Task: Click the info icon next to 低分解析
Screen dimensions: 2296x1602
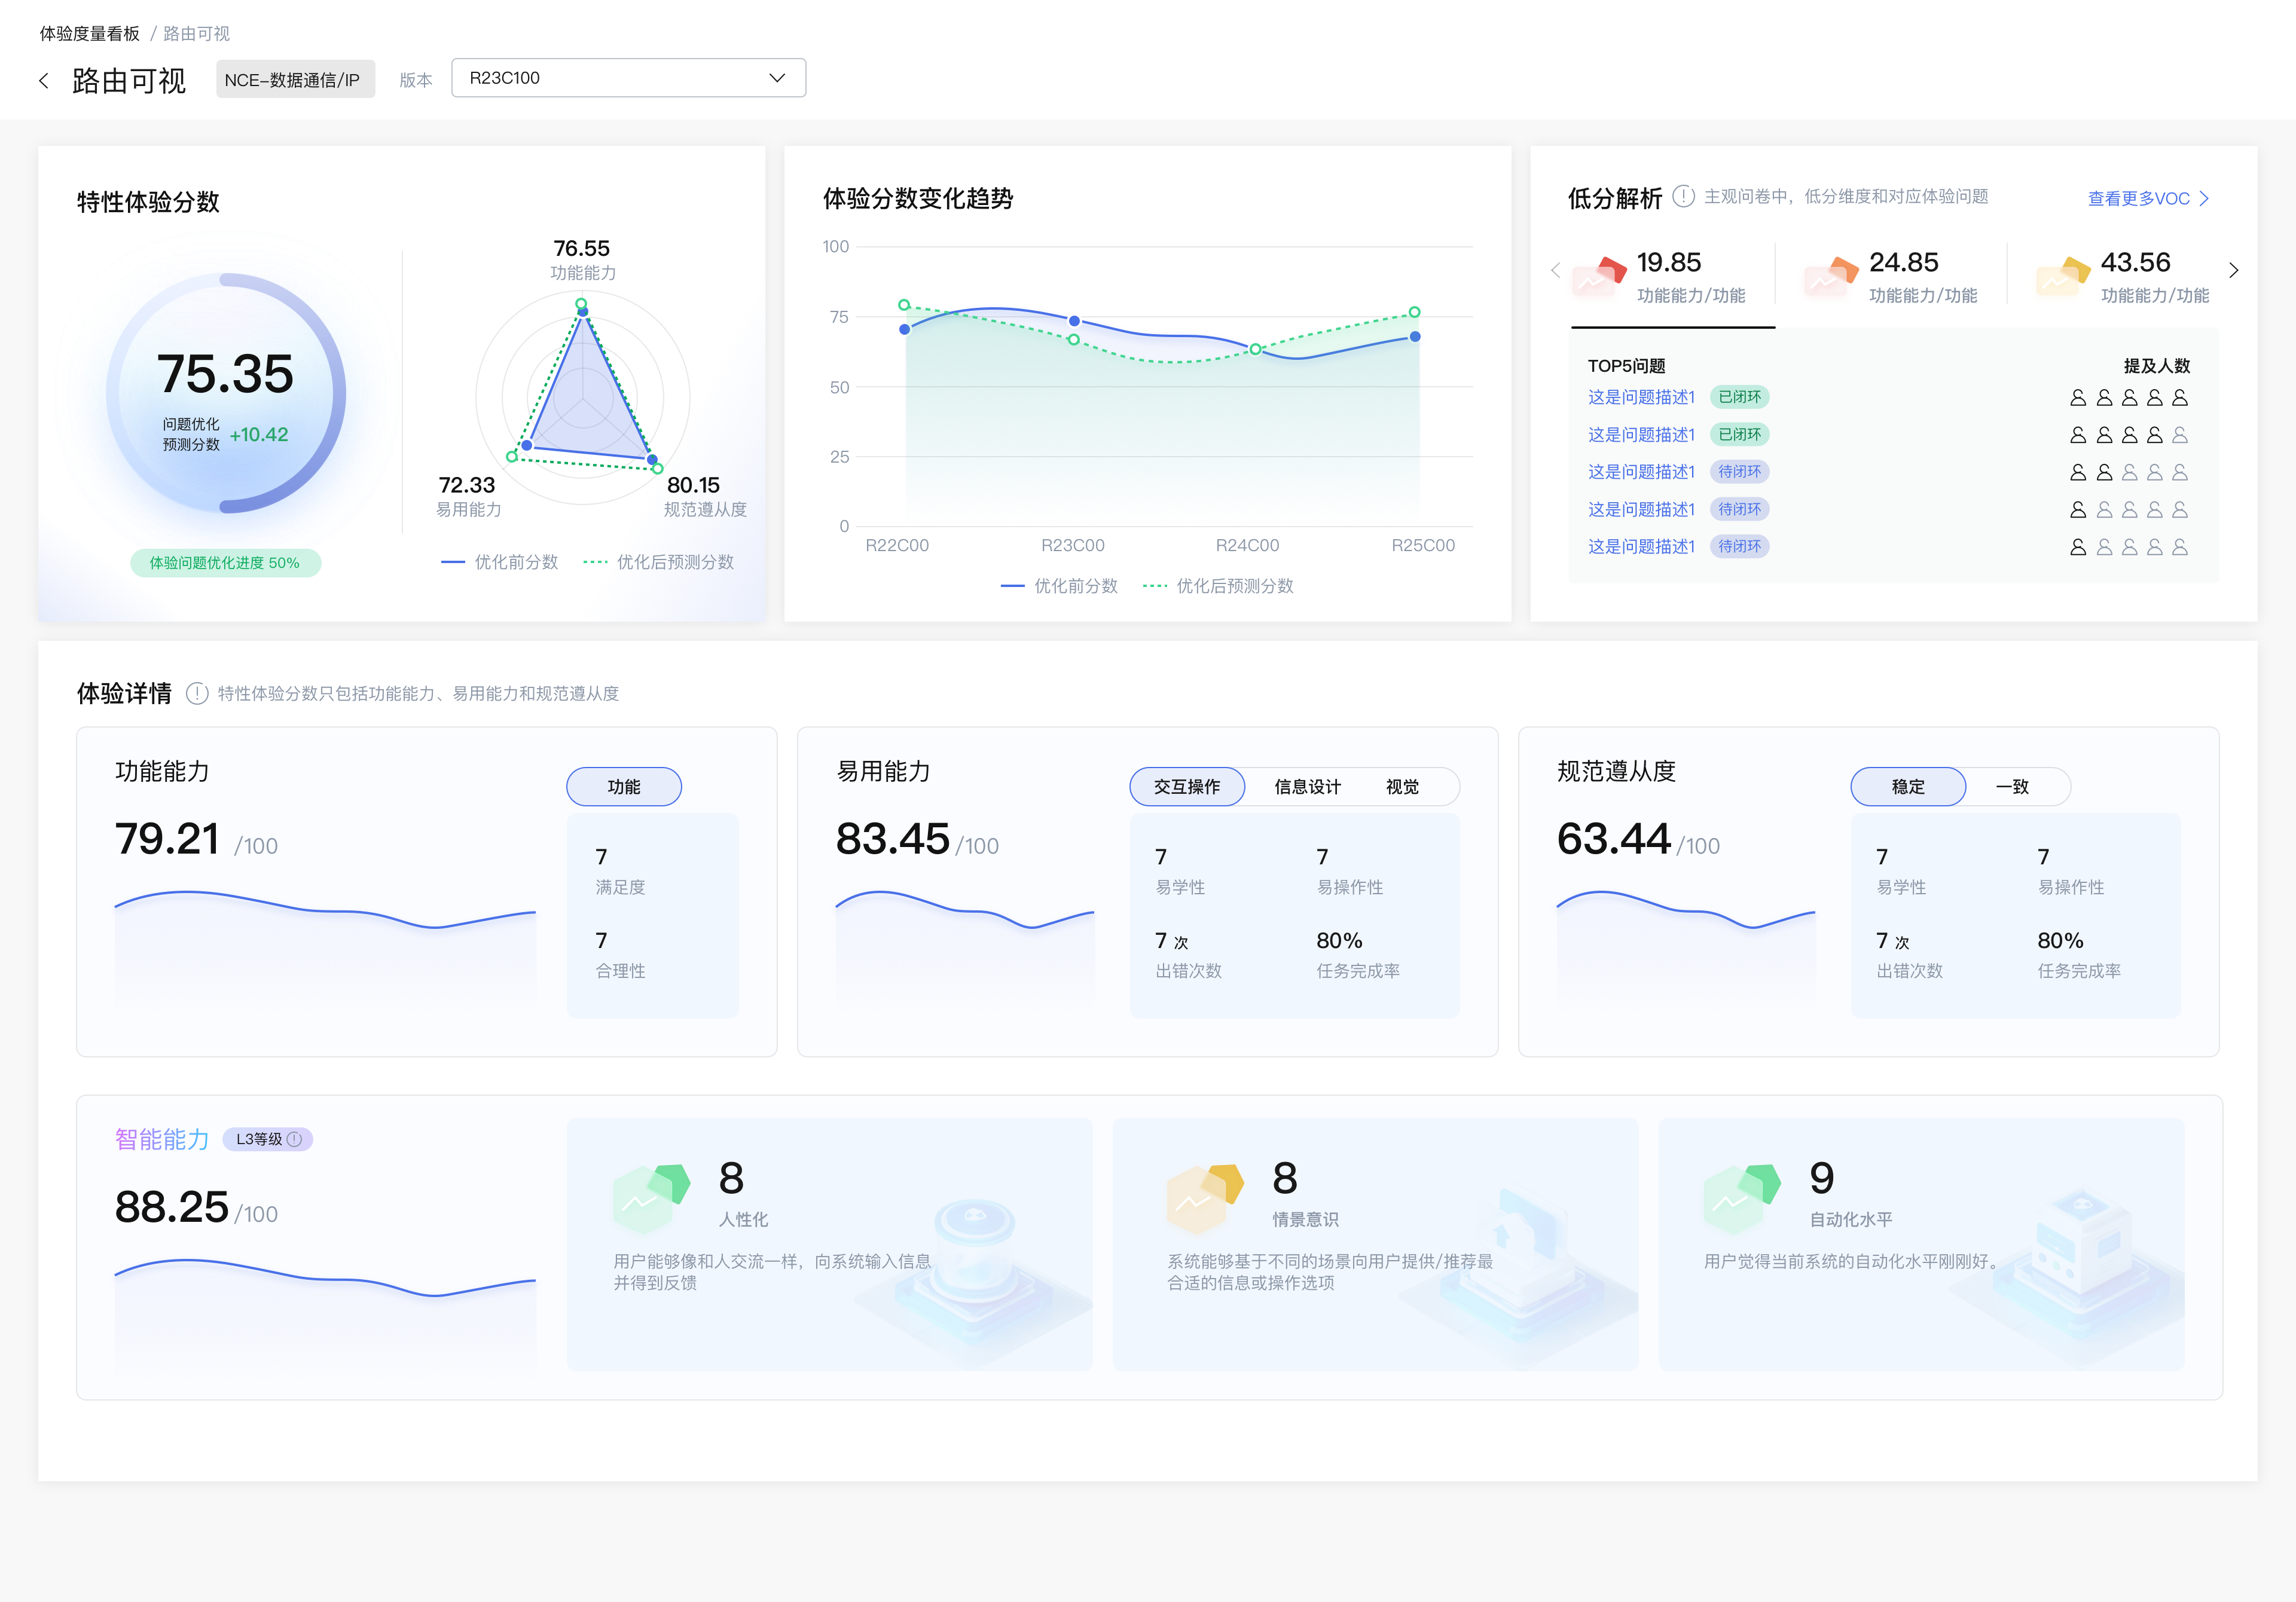Action: coord(1683,196)
